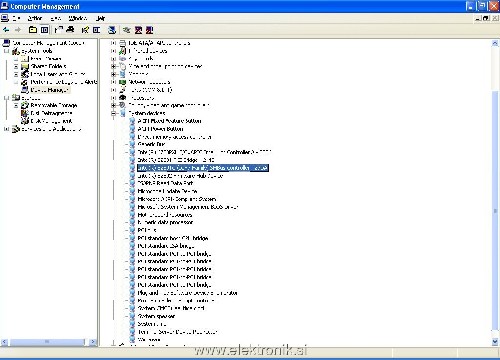Select Numeric data processor device
Image resolution: width=500 pixels, height=360 pixels.
pos(165,222)
